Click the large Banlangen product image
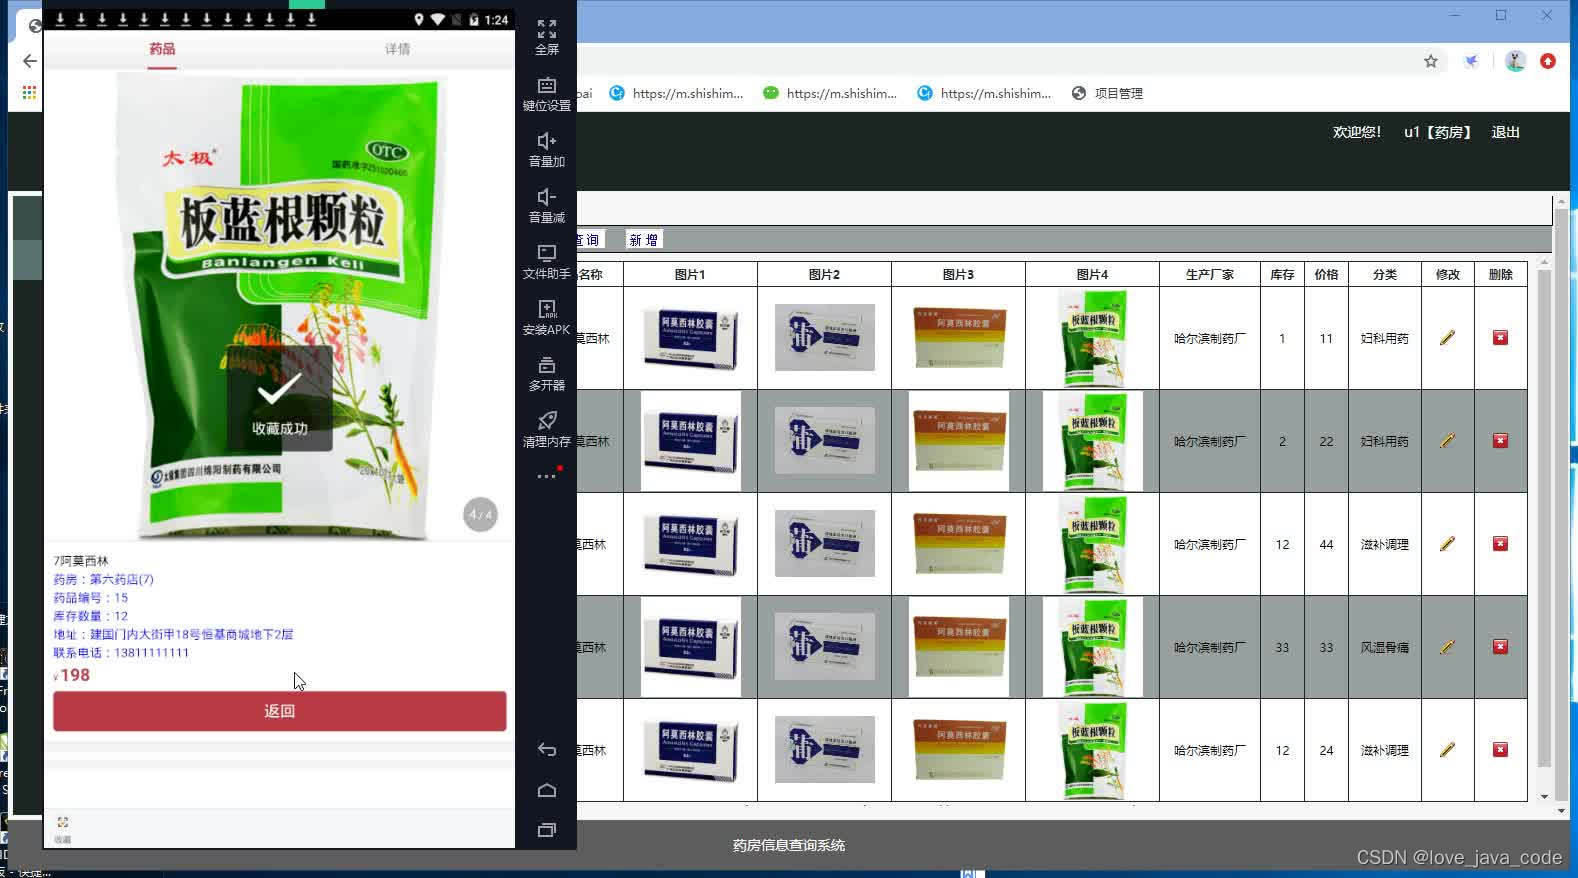This screenshot has width=1578, height=878. [279, 307]
